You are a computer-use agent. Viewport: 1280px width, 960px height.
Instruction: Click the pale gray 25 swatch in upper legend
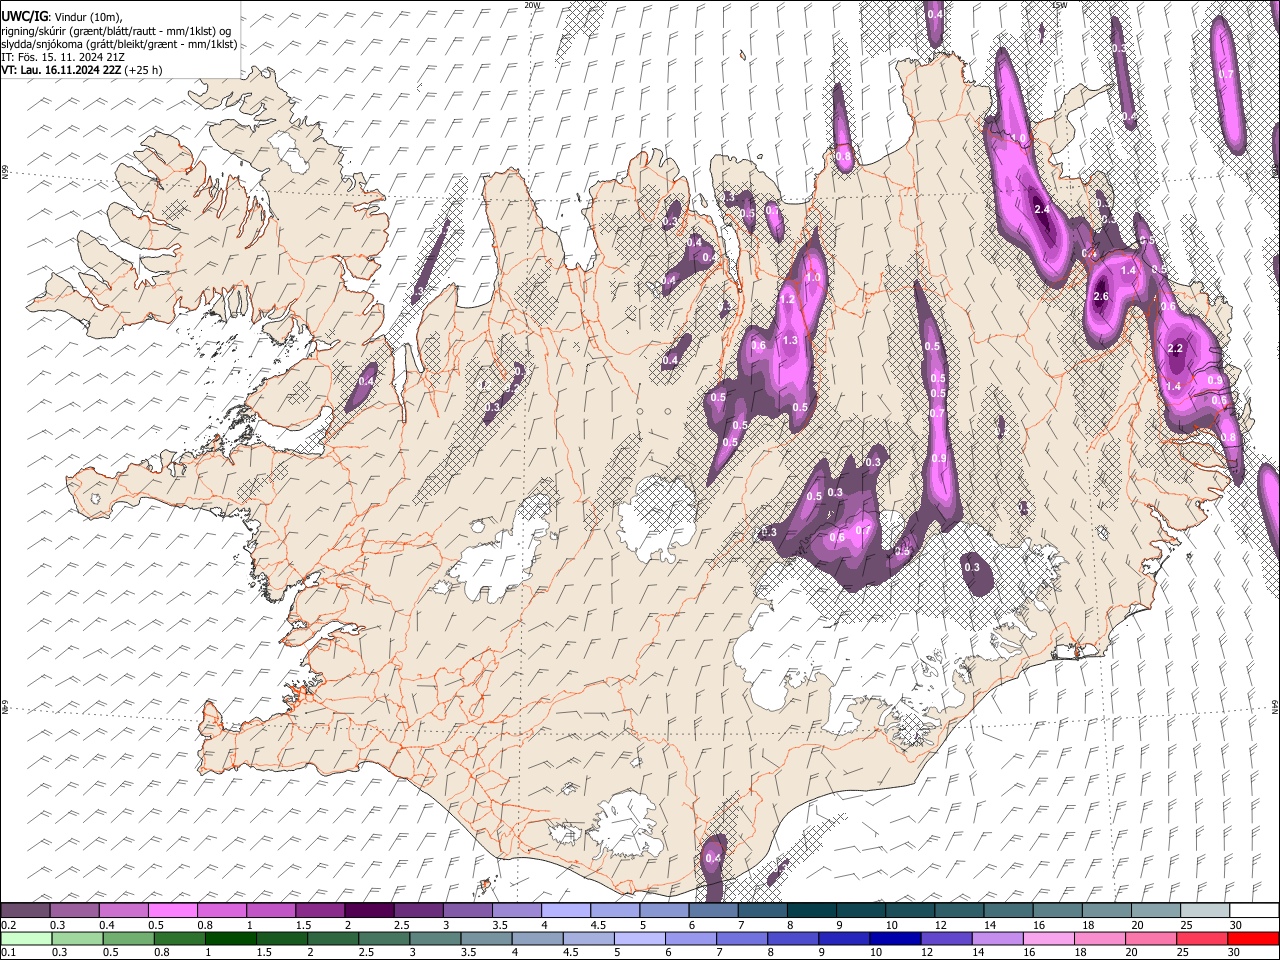tap(1204, 911)
